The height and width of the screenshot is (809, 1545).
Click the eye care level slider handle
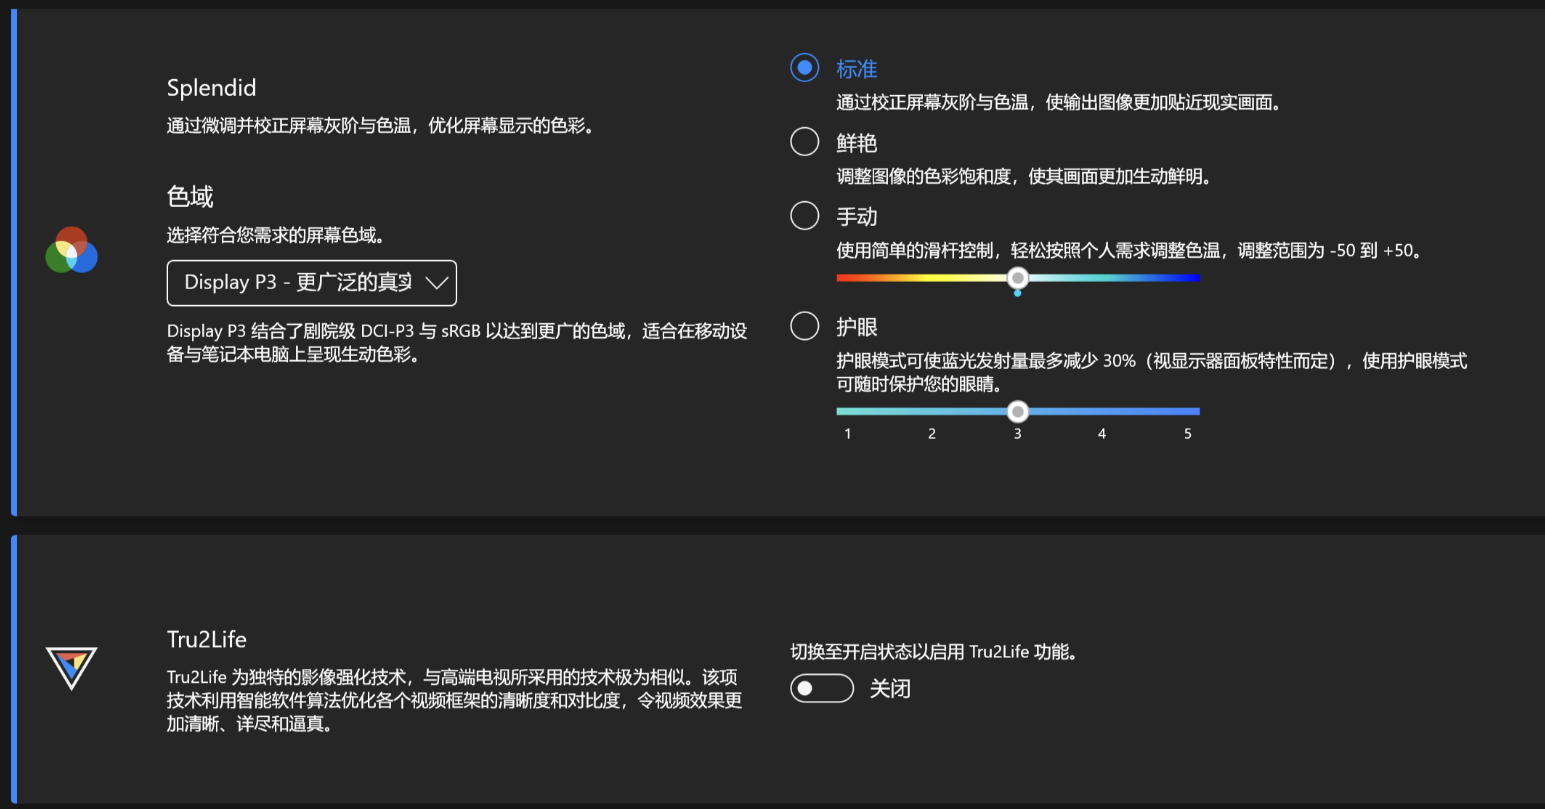tap(1017, 411)
